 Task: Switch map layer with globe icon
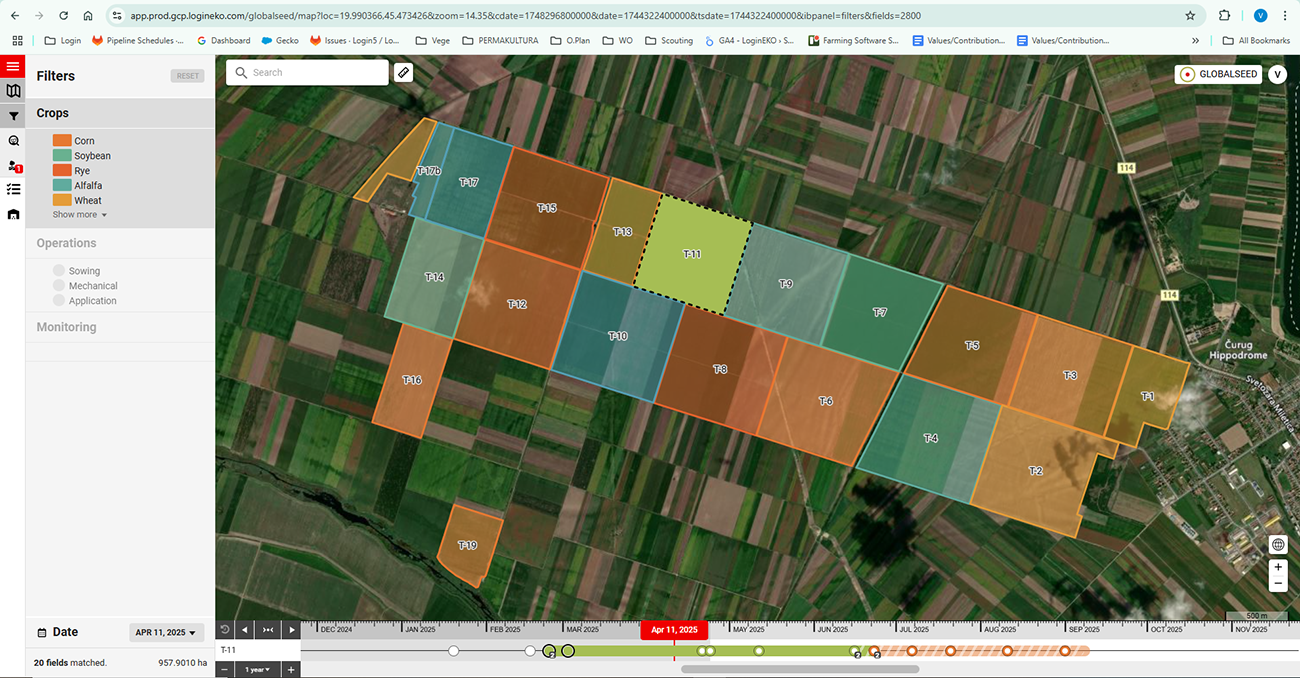click(1278, 545)
